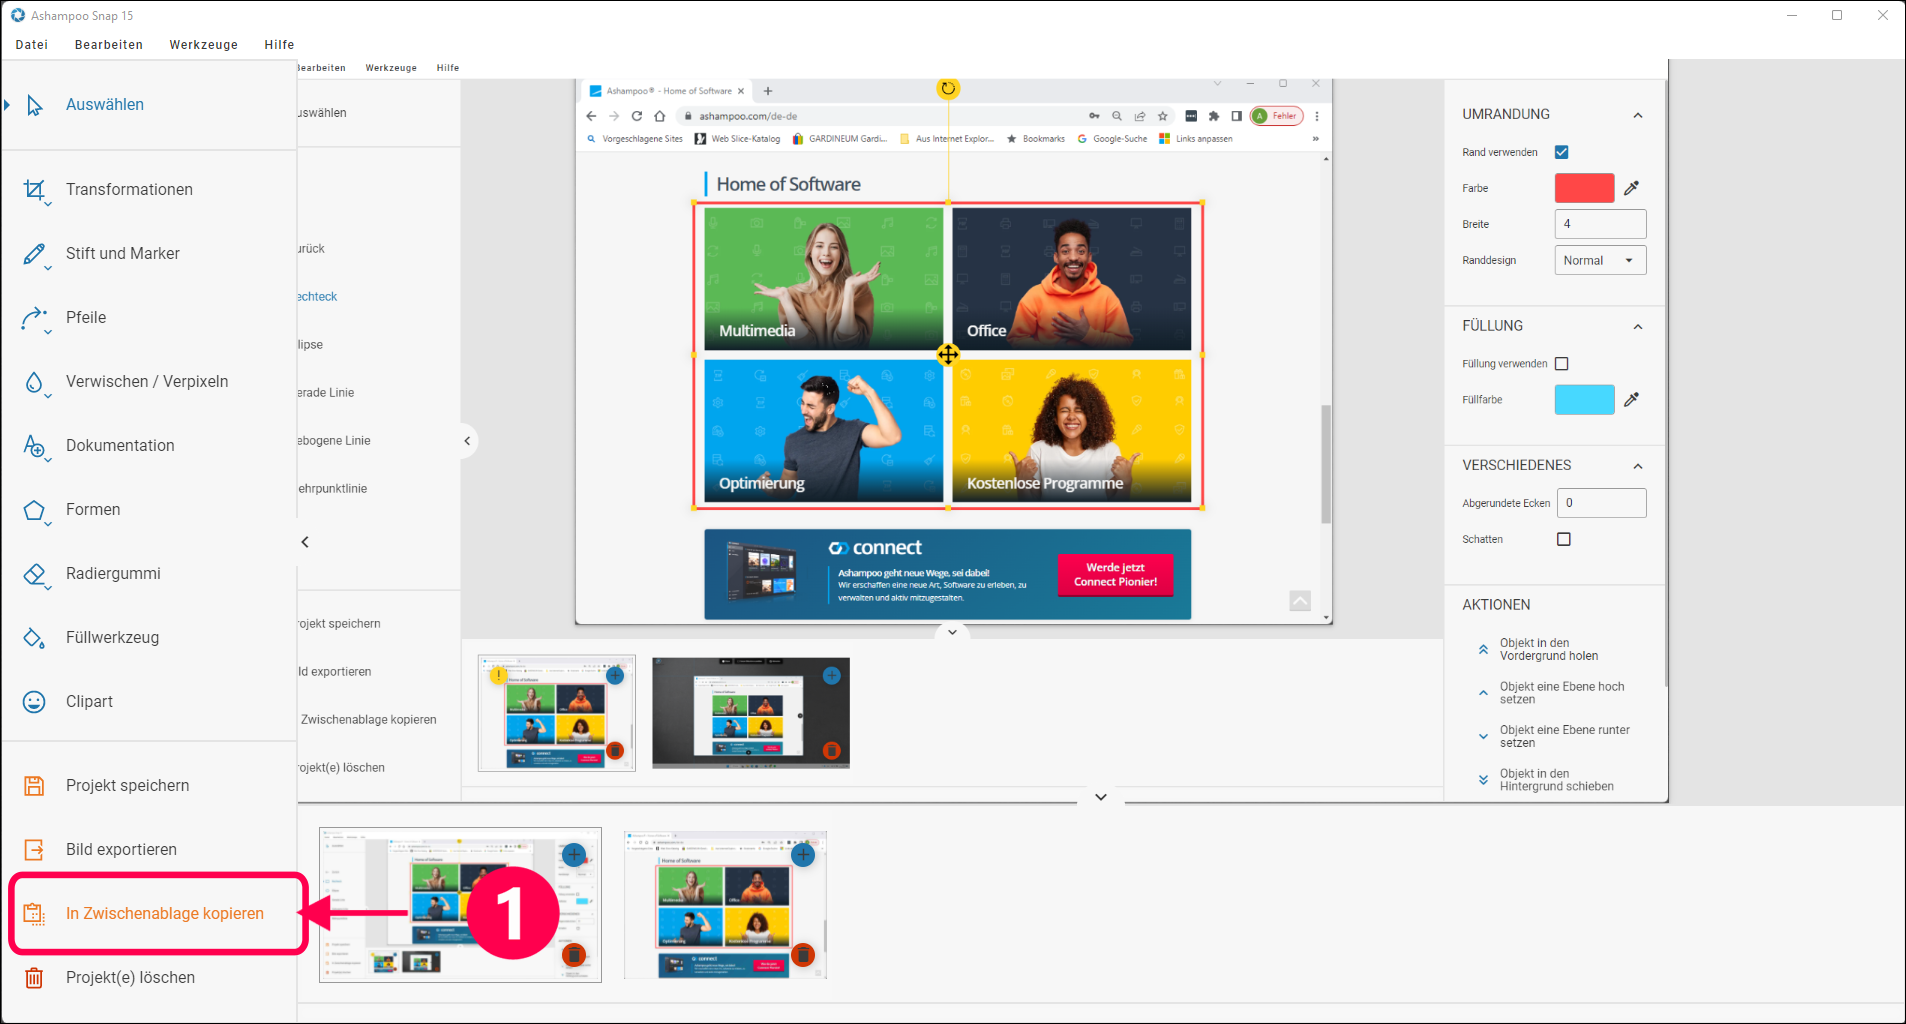Open the Bearbeiten menu

(x=109, y=45)
